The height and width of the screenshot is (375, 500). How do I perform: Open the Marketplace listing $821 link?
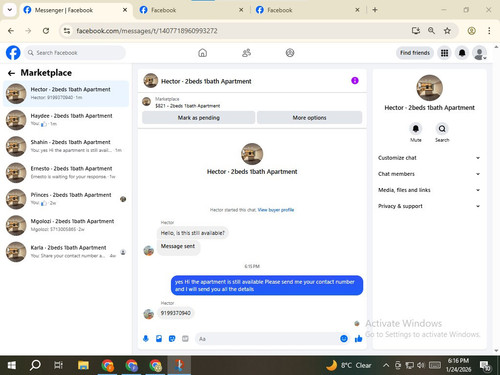188,106
